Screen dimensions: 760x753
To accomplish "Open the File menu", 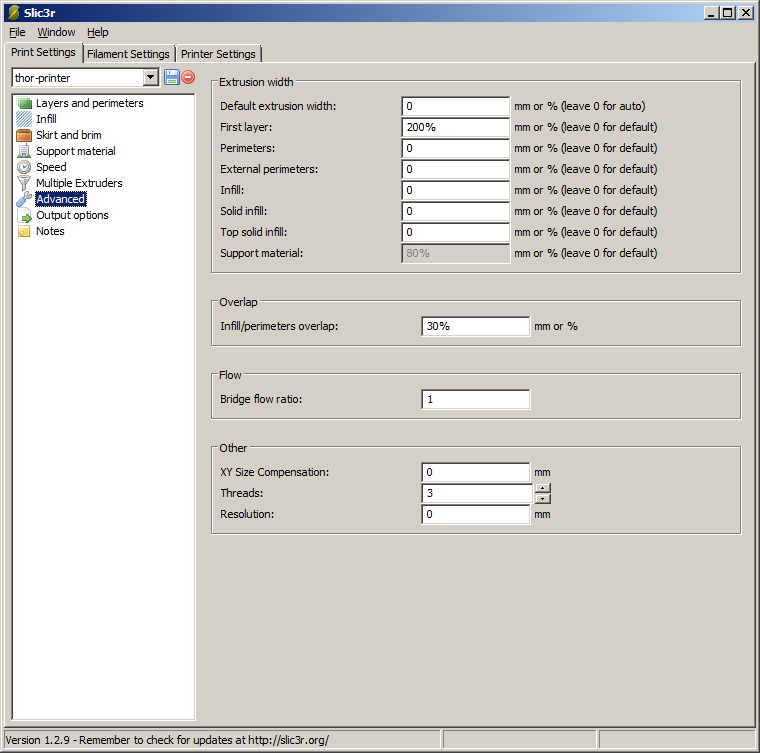I will point(17,32).
